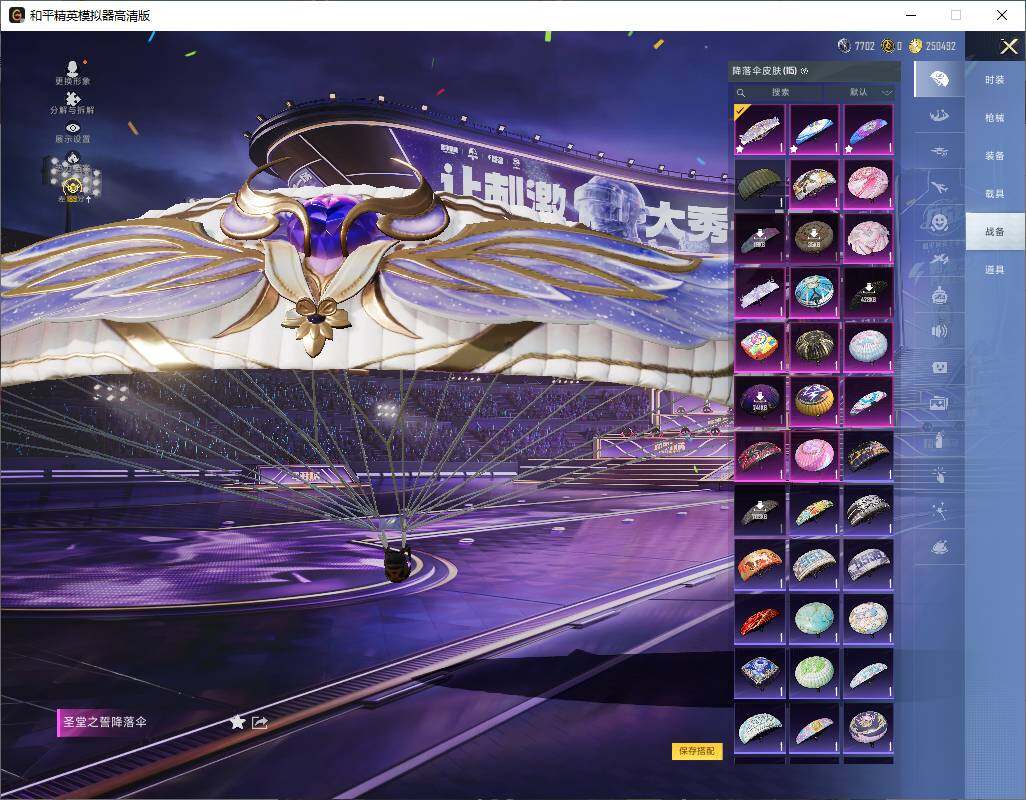Image resolution: width=1026 pixels, height=800 pixels.
Task: Open the skydiving pose category icon
Action: click(x=939, y=116)
